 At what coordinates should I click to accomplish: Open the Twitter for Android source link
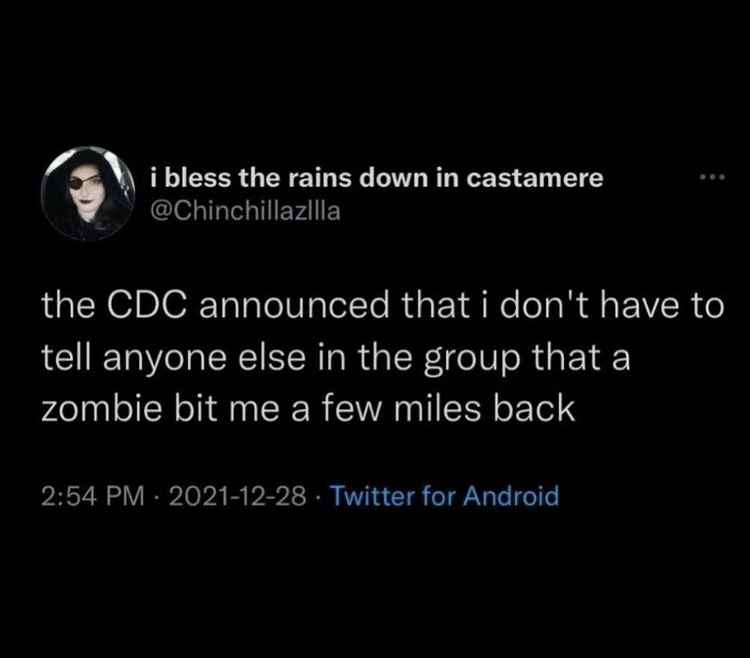(x=442, y=496)
